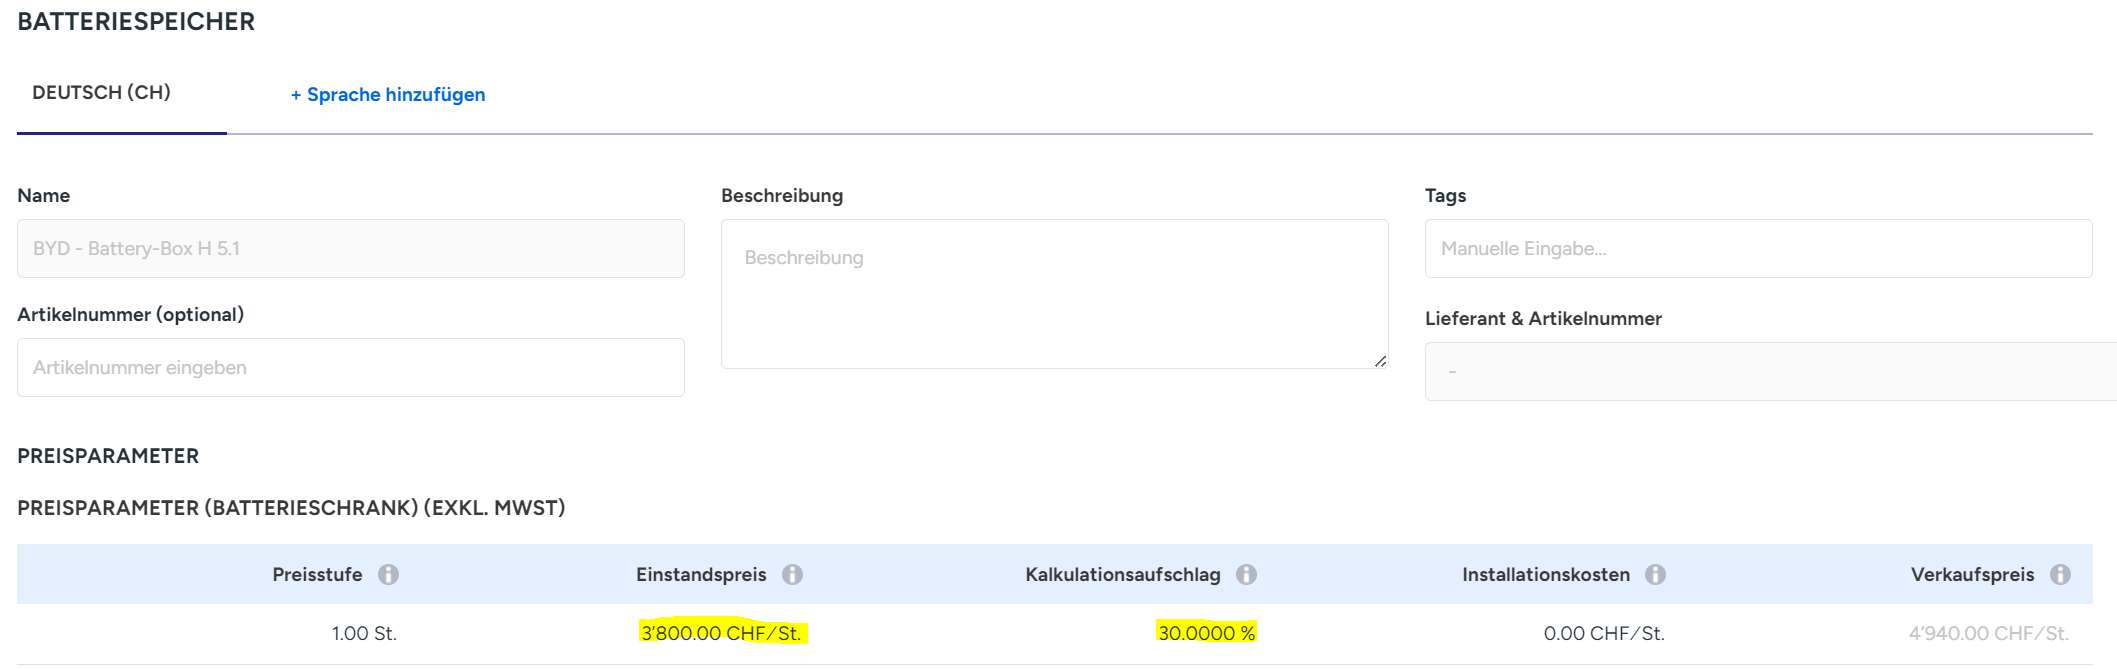The image size is (2117, 670).
Task: Focus the Tags Manuelle Eingabe field
Action: [x=1757, y=249]
